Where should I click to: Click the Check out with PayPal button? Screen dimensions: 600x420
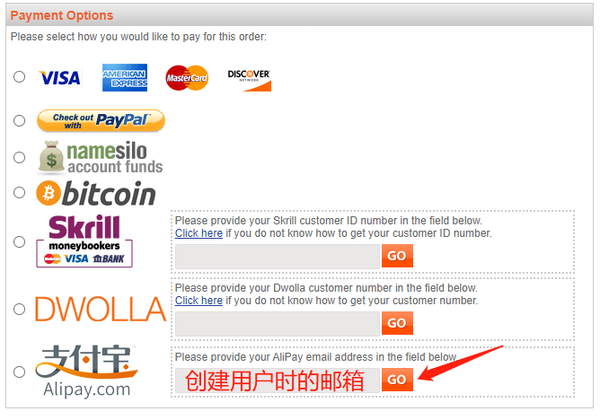click(x=101, y=120)
